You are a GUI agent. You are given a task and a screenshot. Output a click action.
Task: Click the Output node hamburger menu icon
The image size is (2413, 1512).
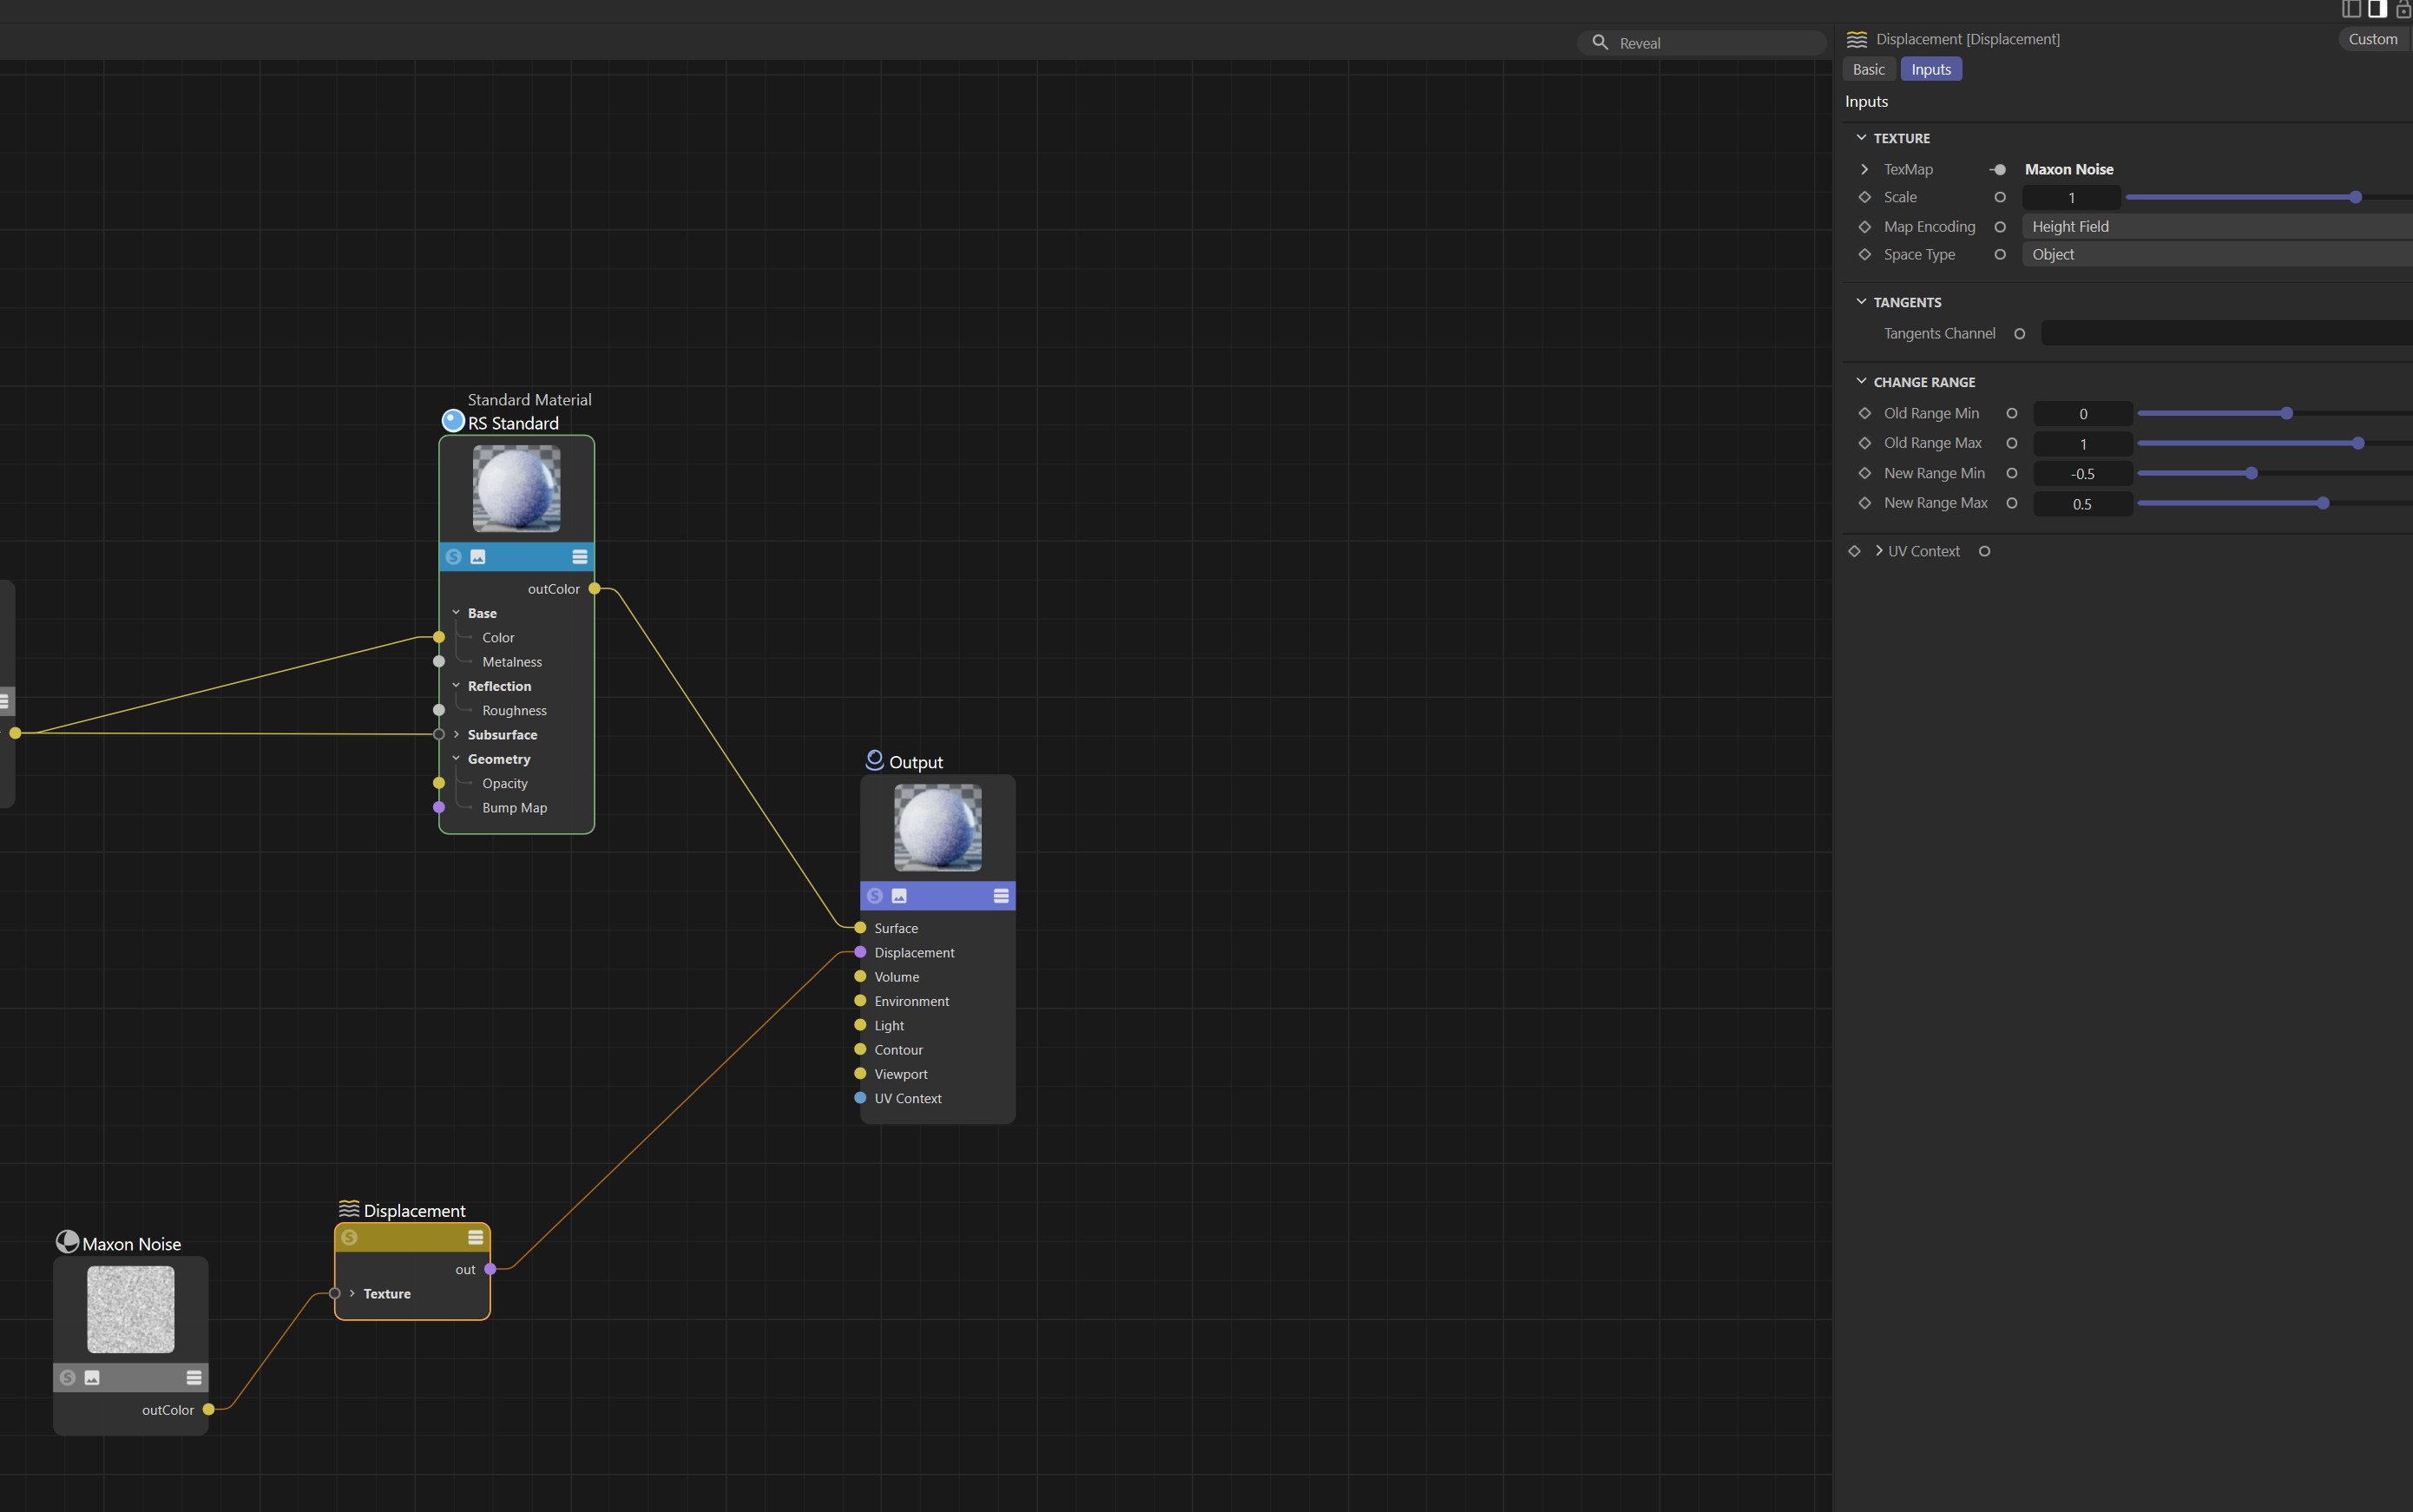click(1000, 896)
